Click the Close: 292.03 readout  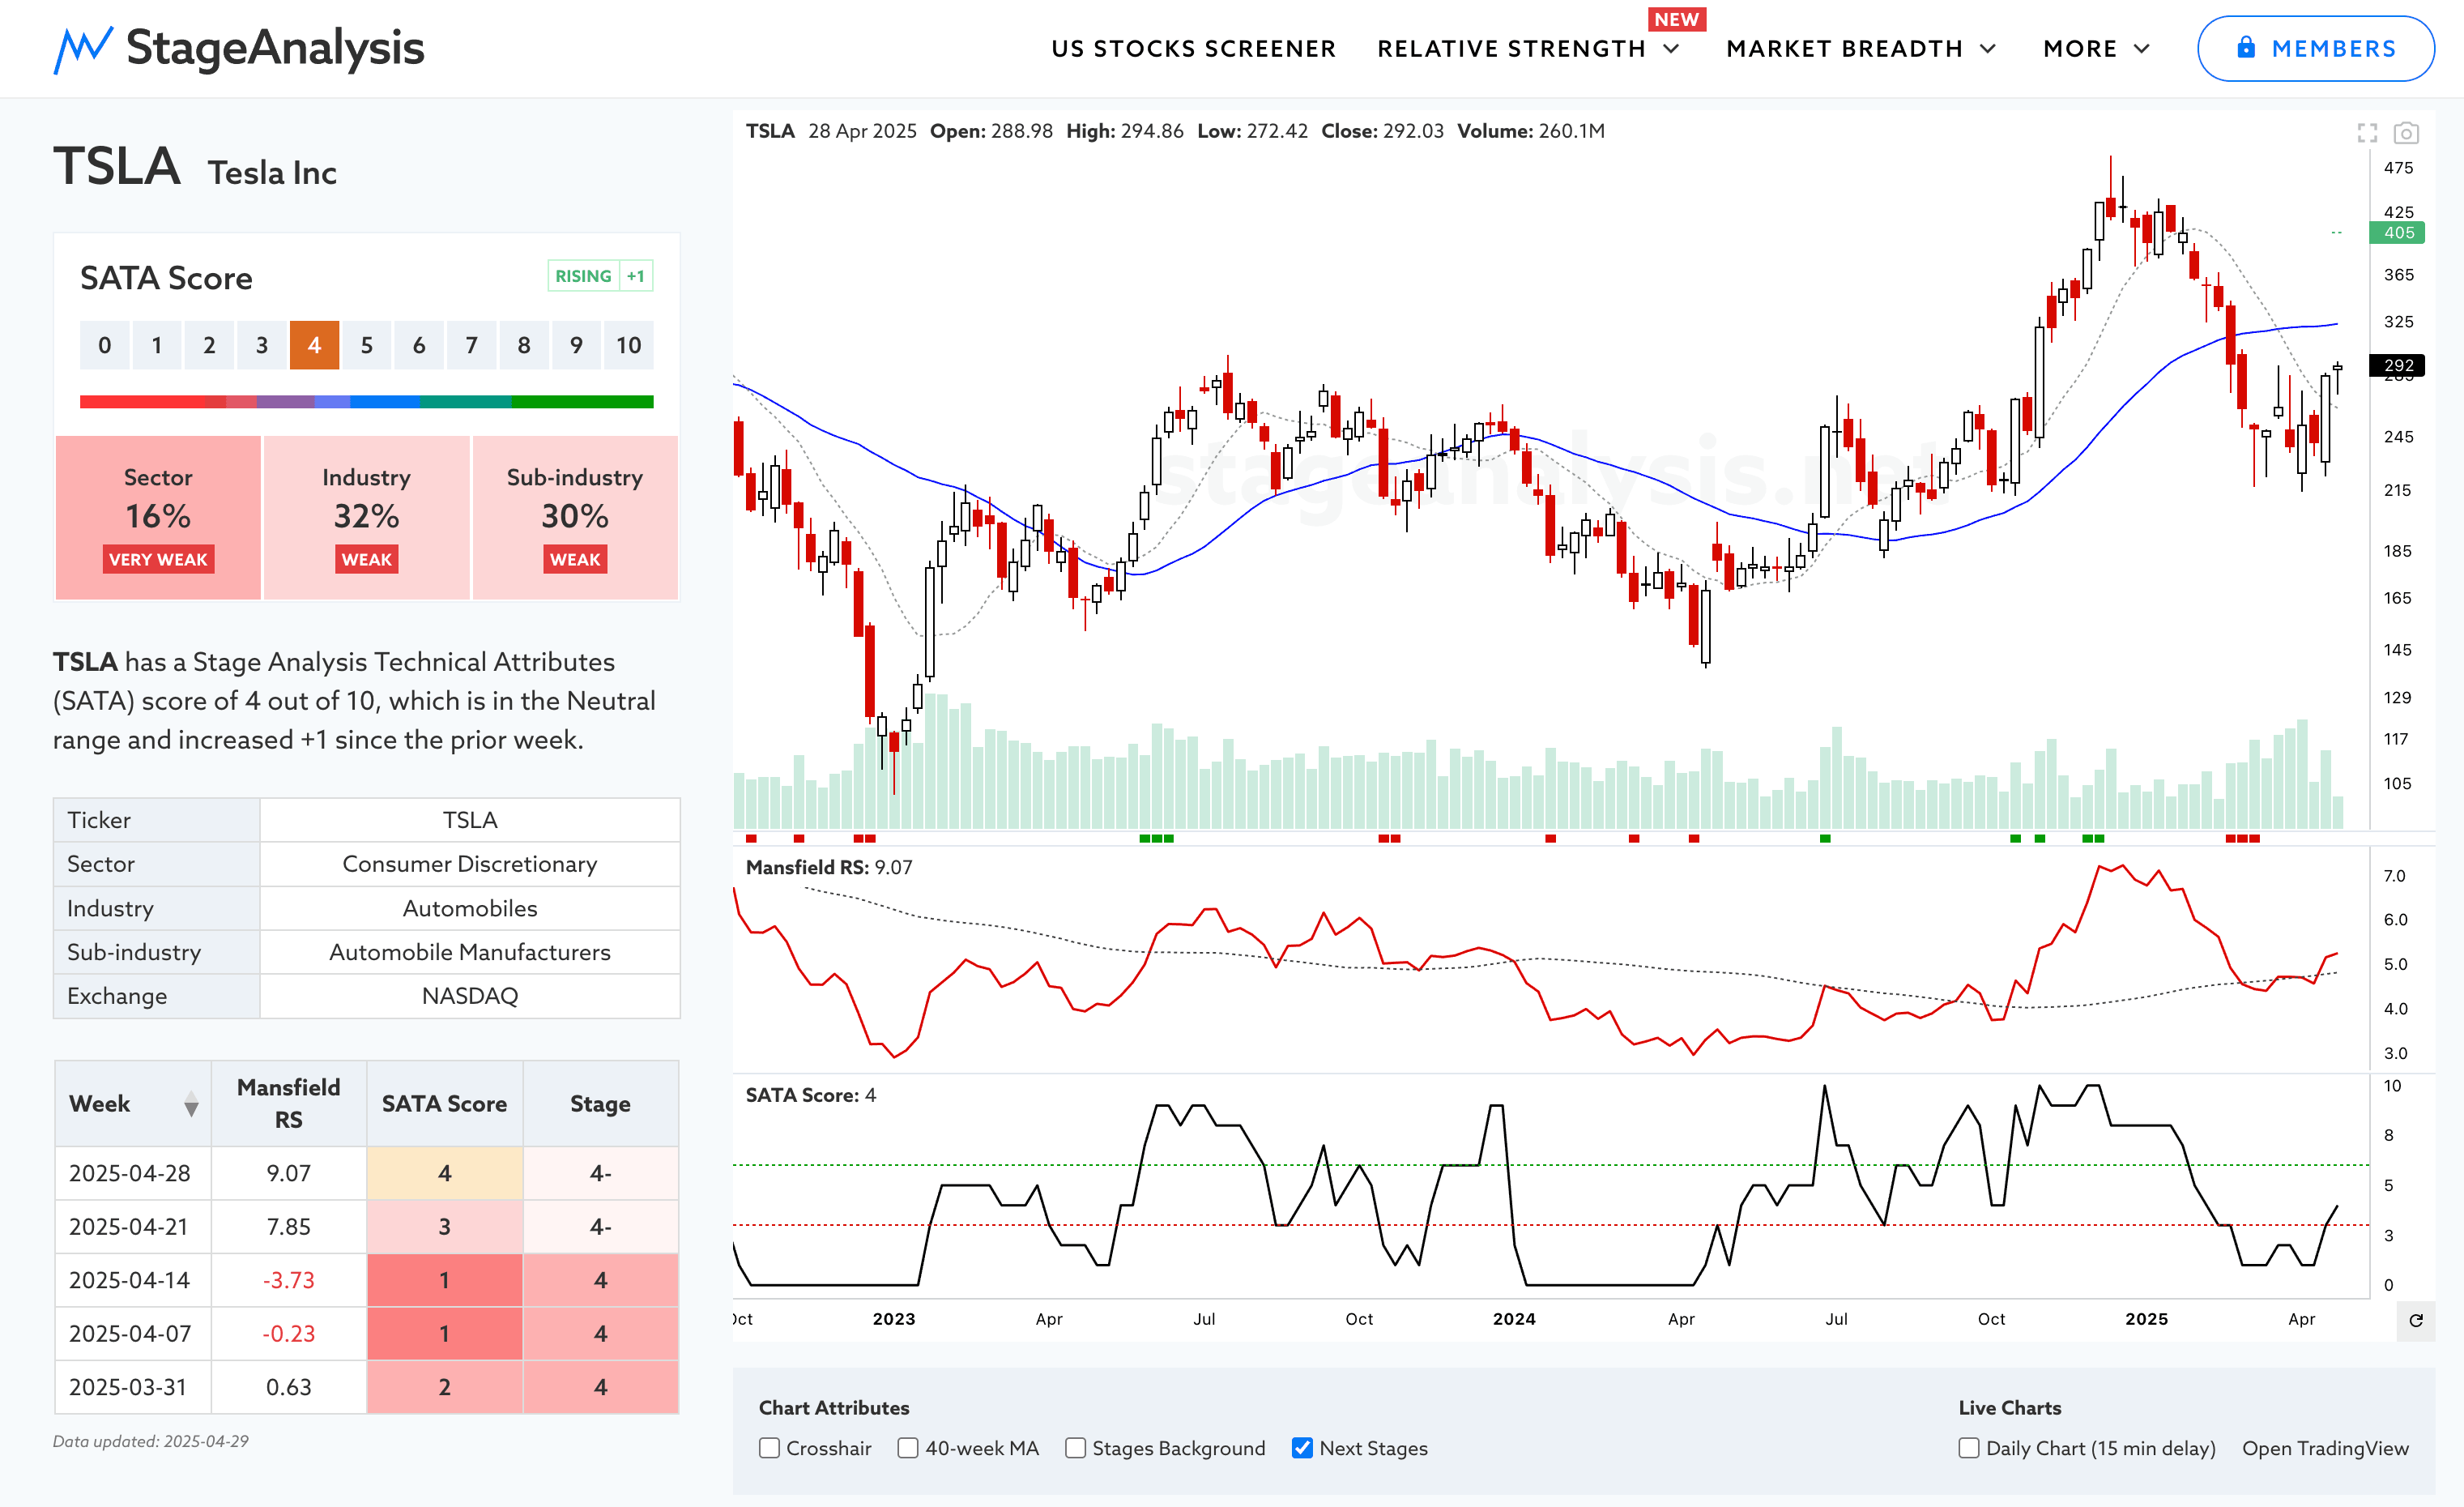[x=1382, y=131]
